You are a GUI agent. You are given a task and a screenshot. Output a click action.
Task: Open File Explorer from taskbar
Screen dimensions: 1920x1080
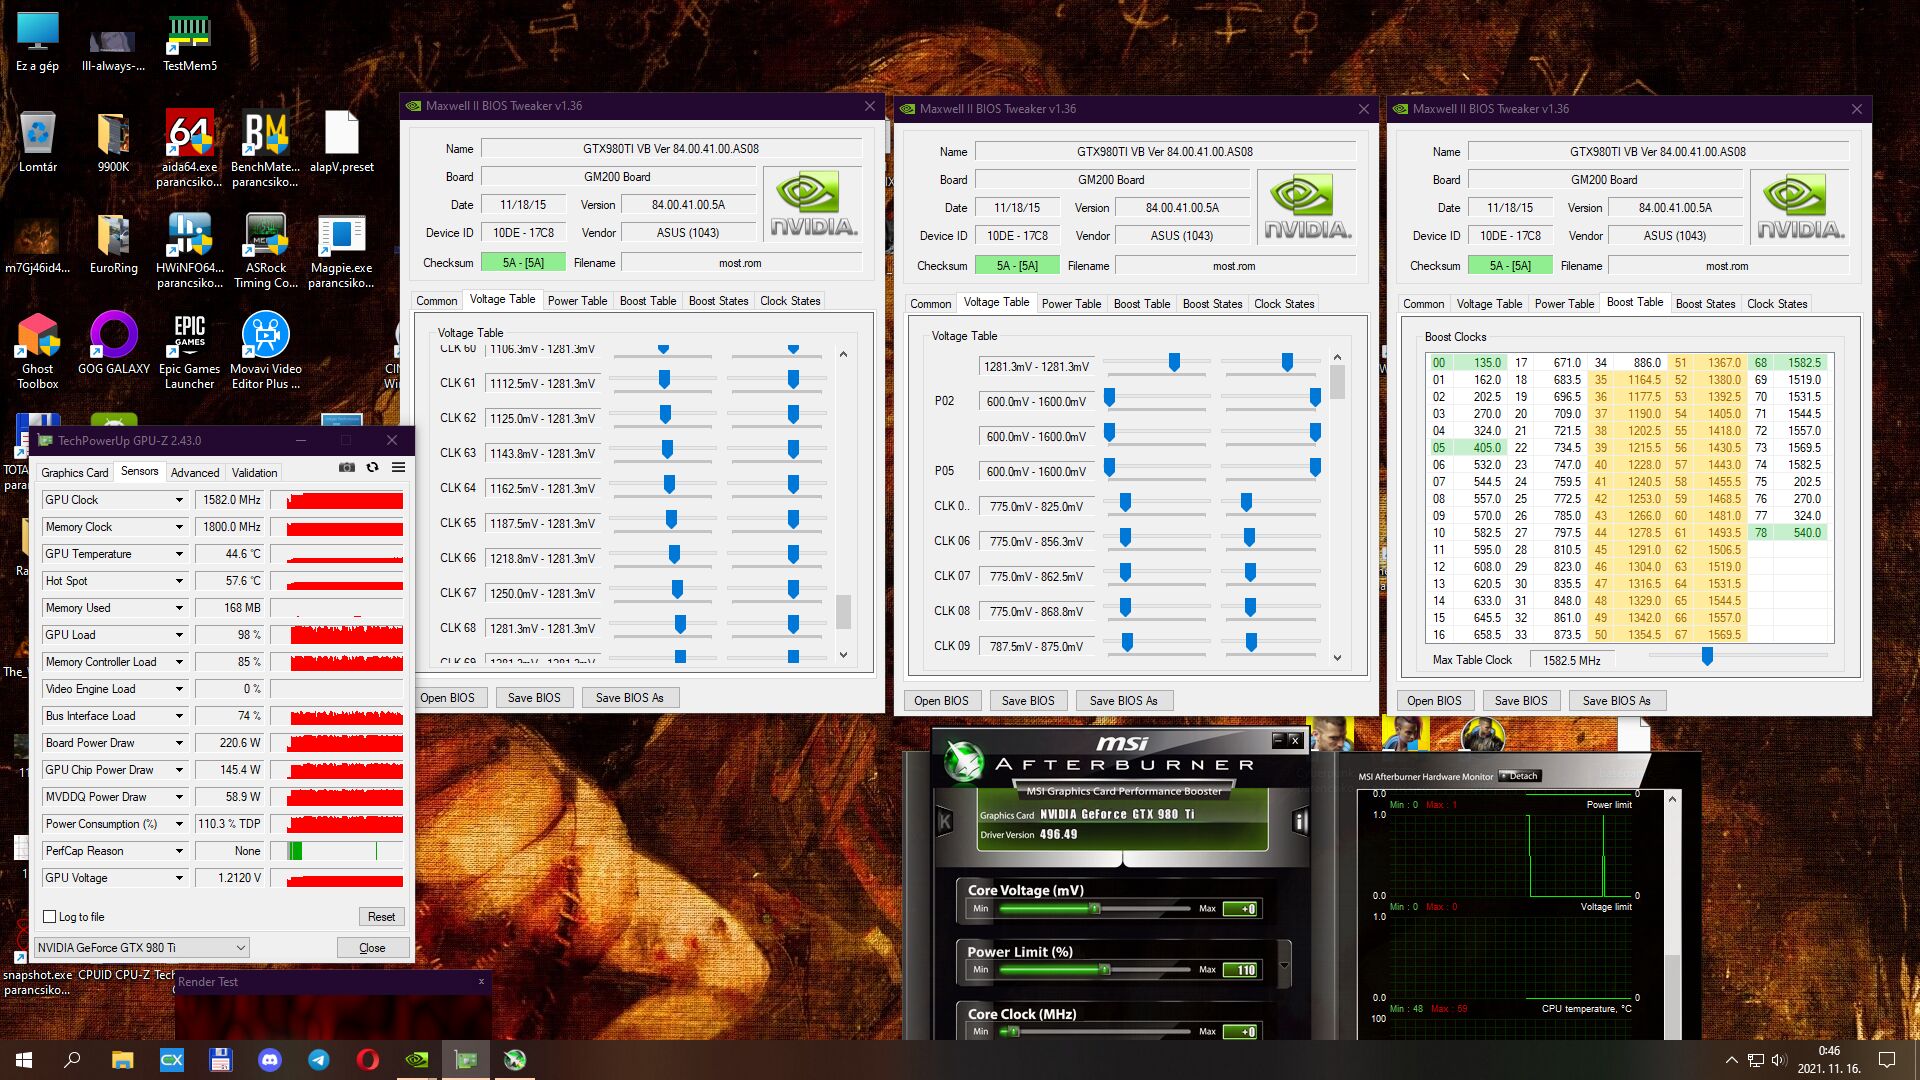pyautogui.click(x=122, y=1060)
